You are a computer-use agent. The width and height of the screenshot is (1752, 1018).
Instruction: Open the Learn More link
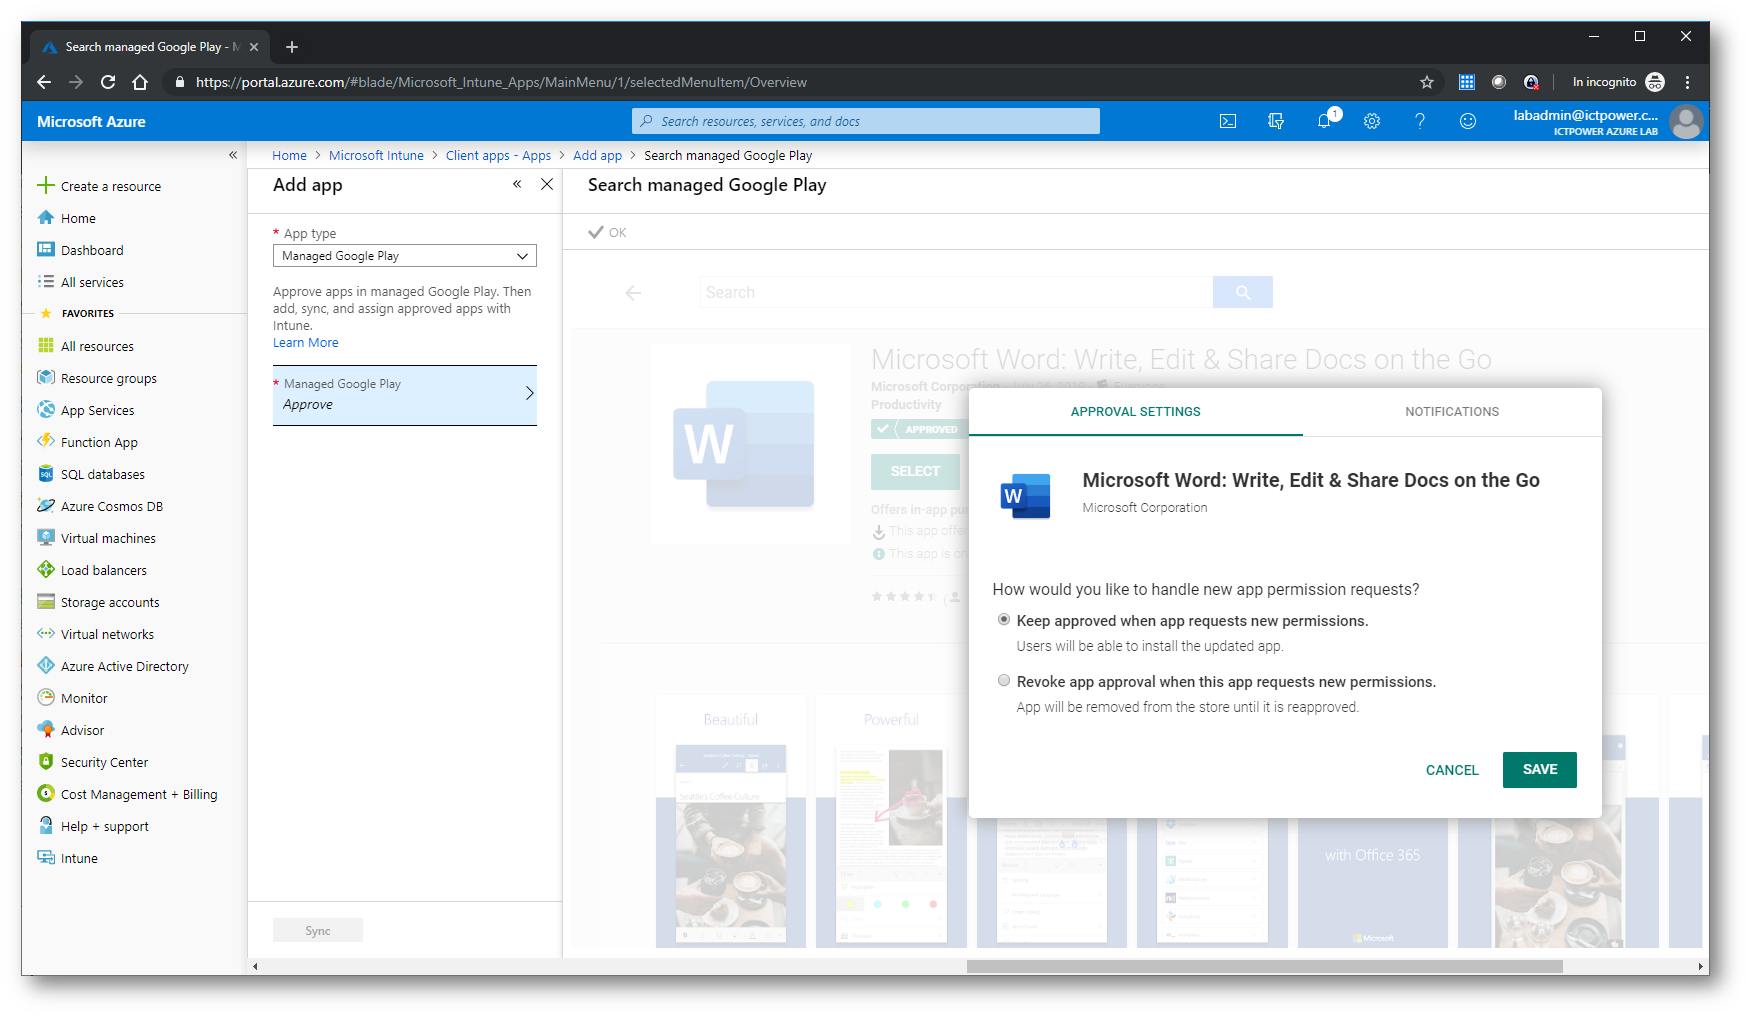[306, 343]
